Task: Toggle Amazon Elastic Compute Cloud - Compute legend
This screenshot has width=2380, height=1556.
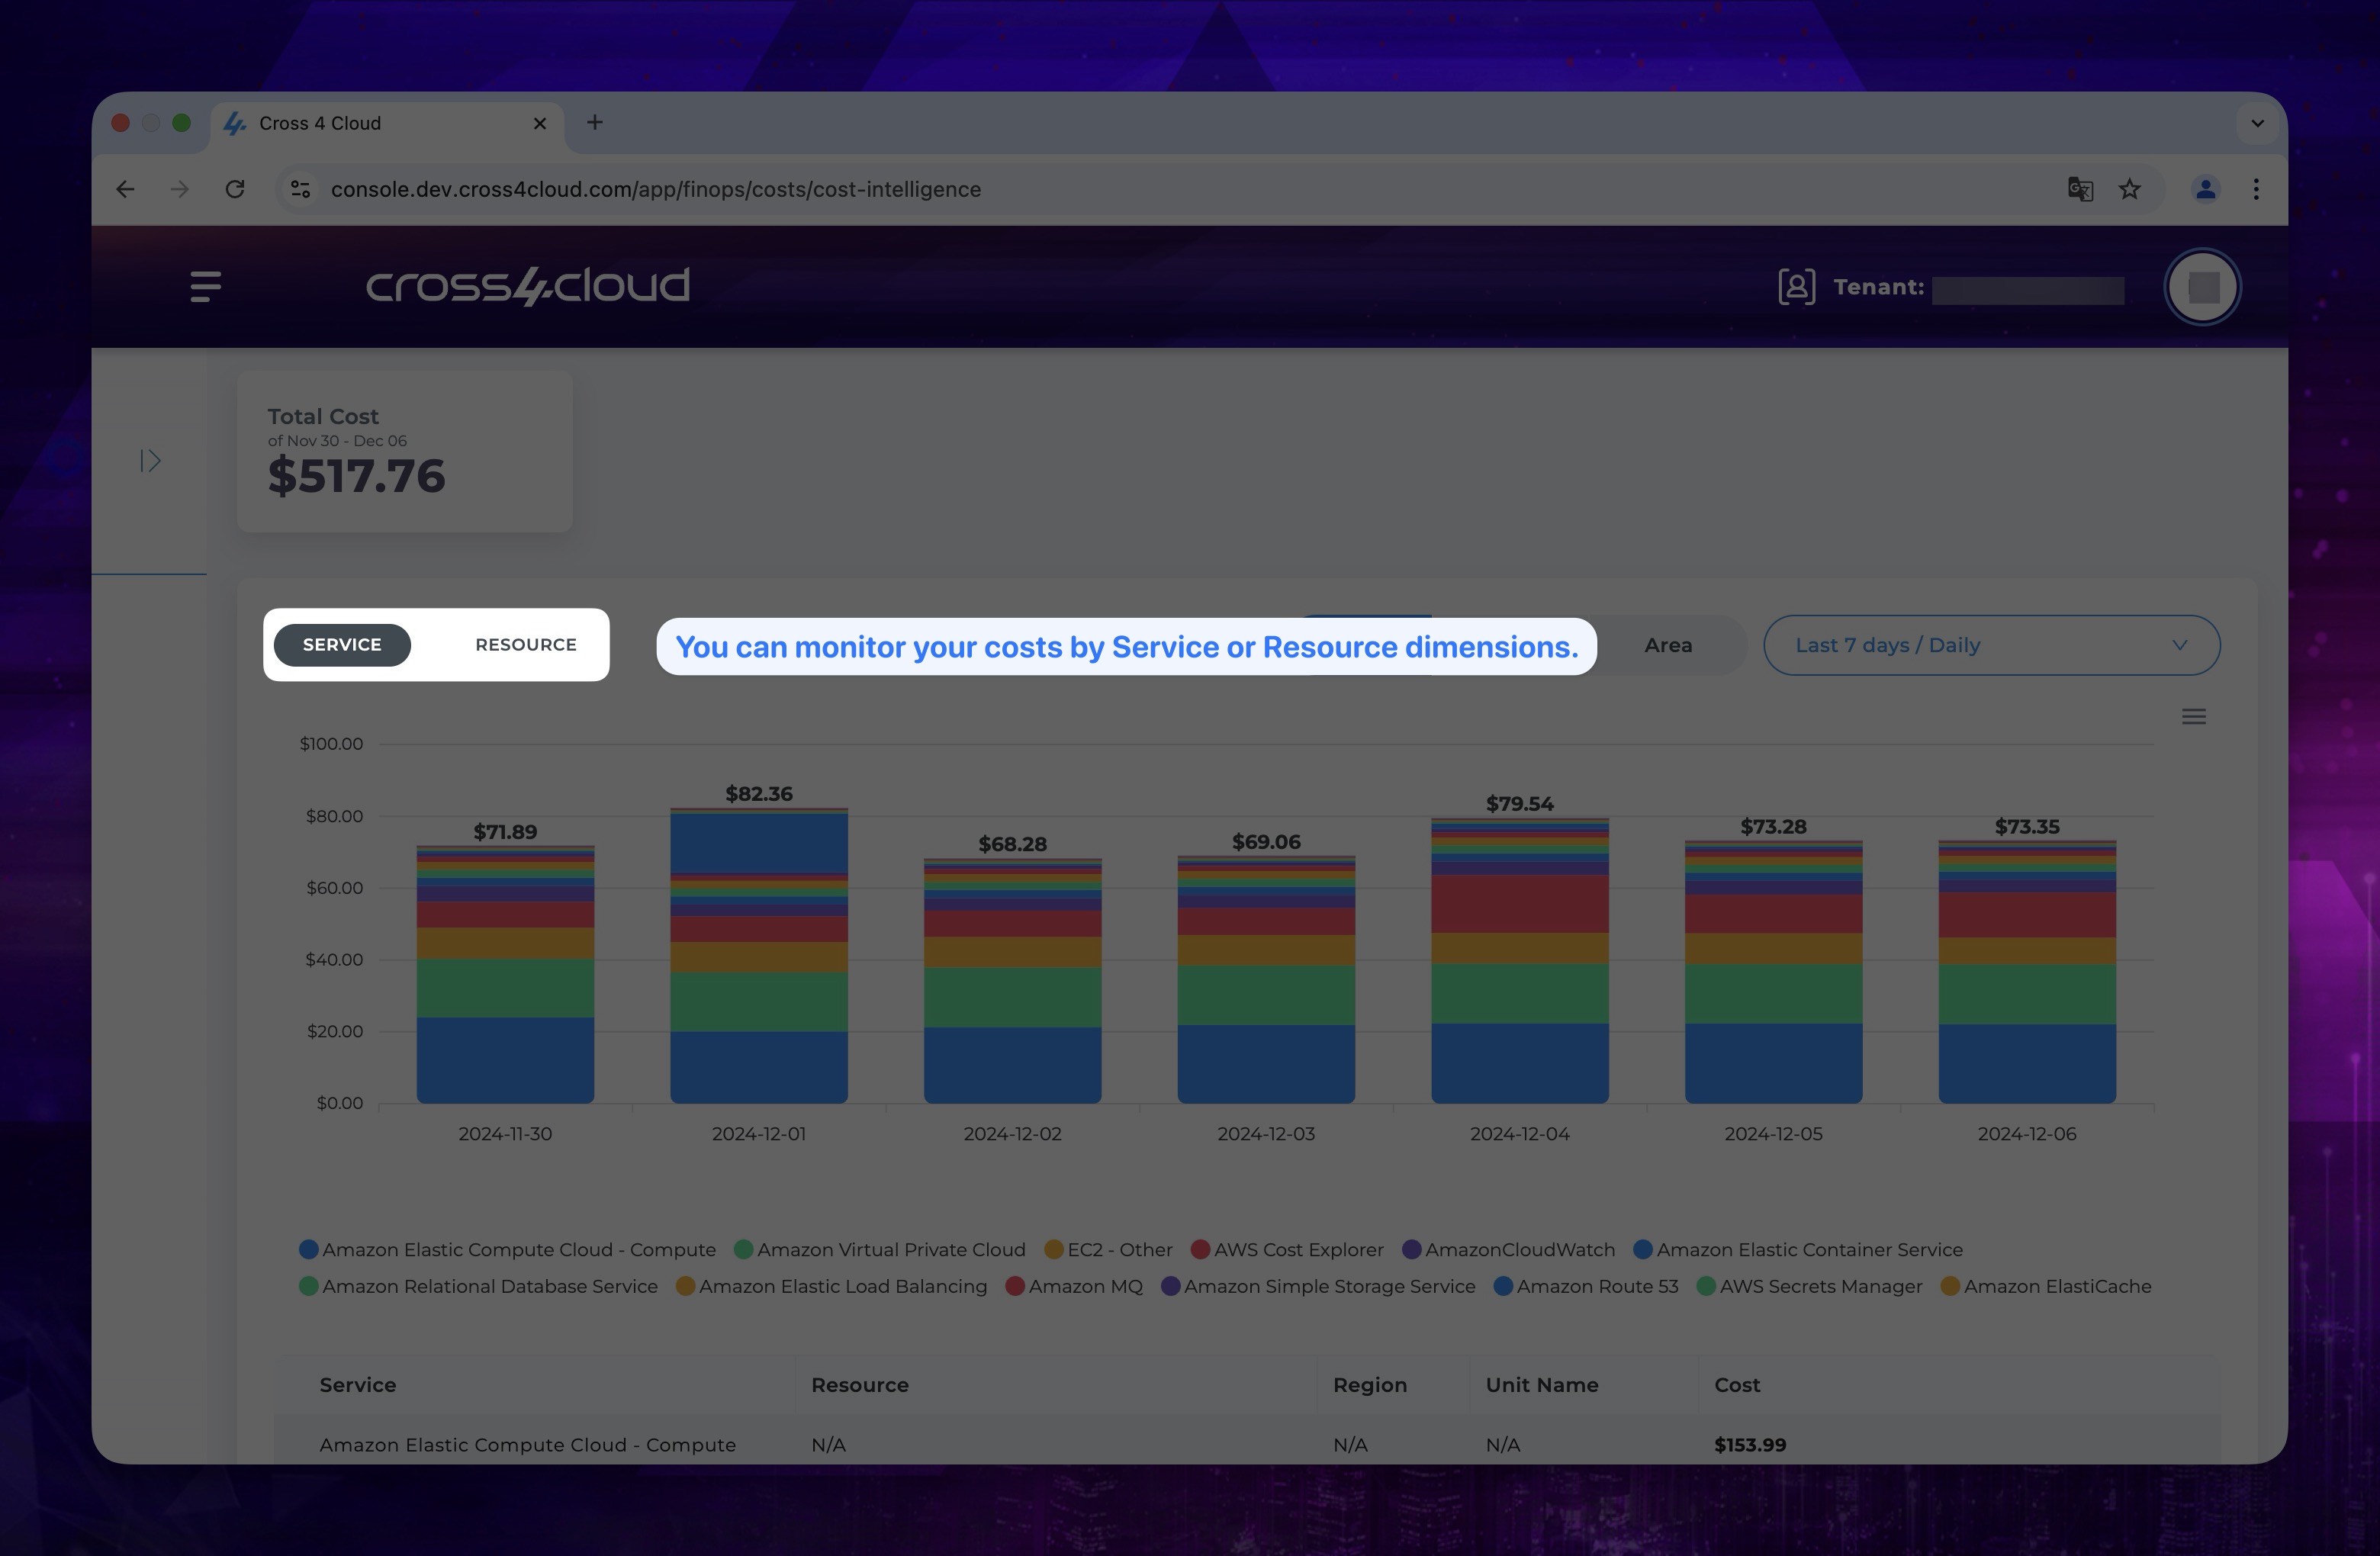Action: (x=508, y=1250)
